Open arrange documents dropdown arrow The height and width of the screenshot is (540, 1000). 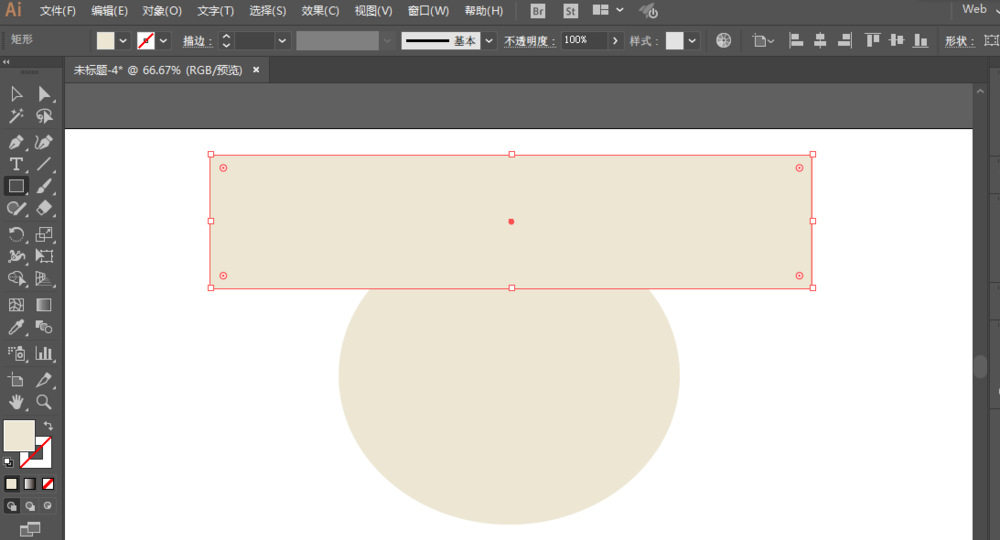619,10
